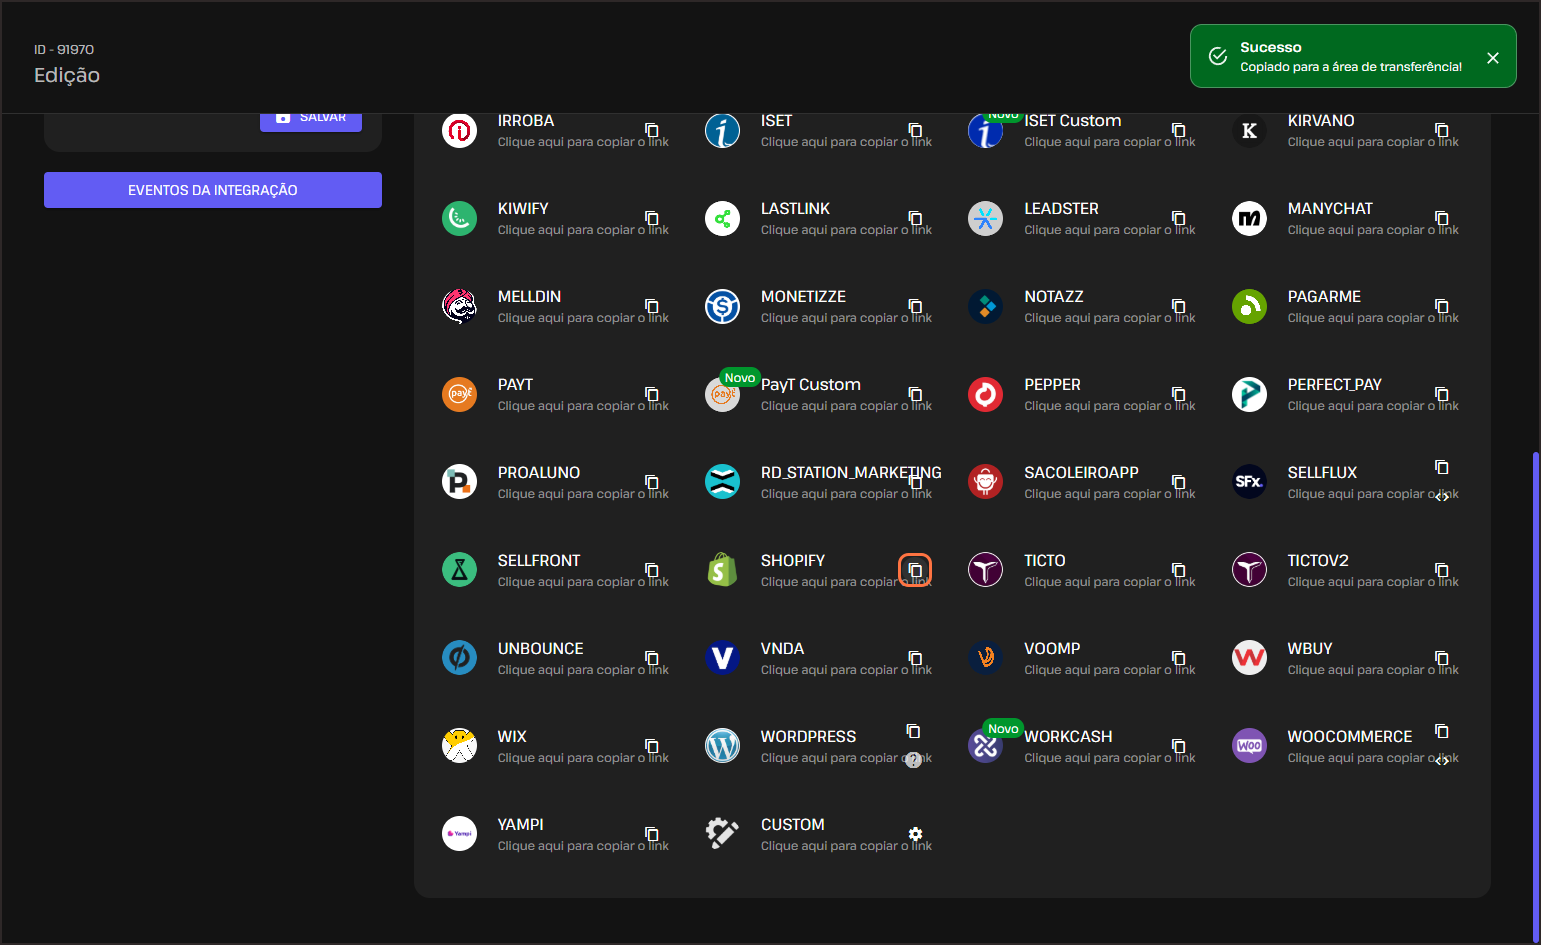Viewport: 1541px width, 945px height.
Task: Copy the MELLDIN link icon
Action: click(652, 306)
